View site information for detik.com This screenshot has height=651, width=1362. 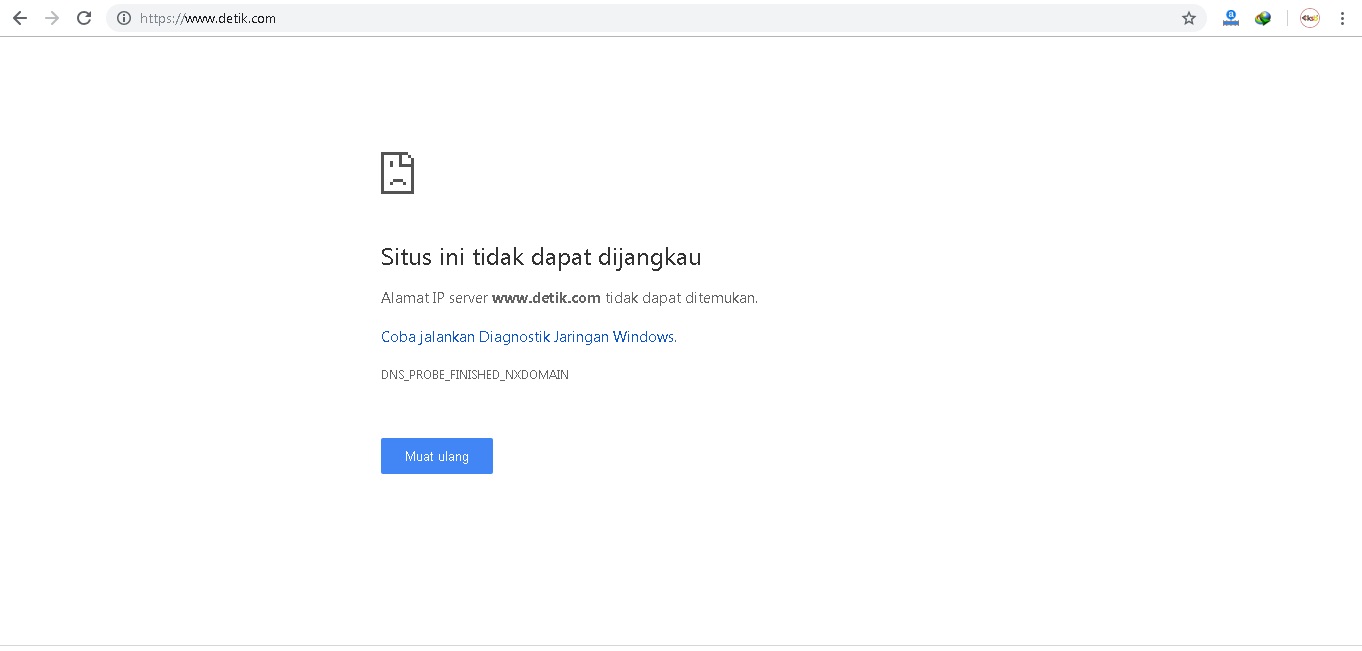124,18
